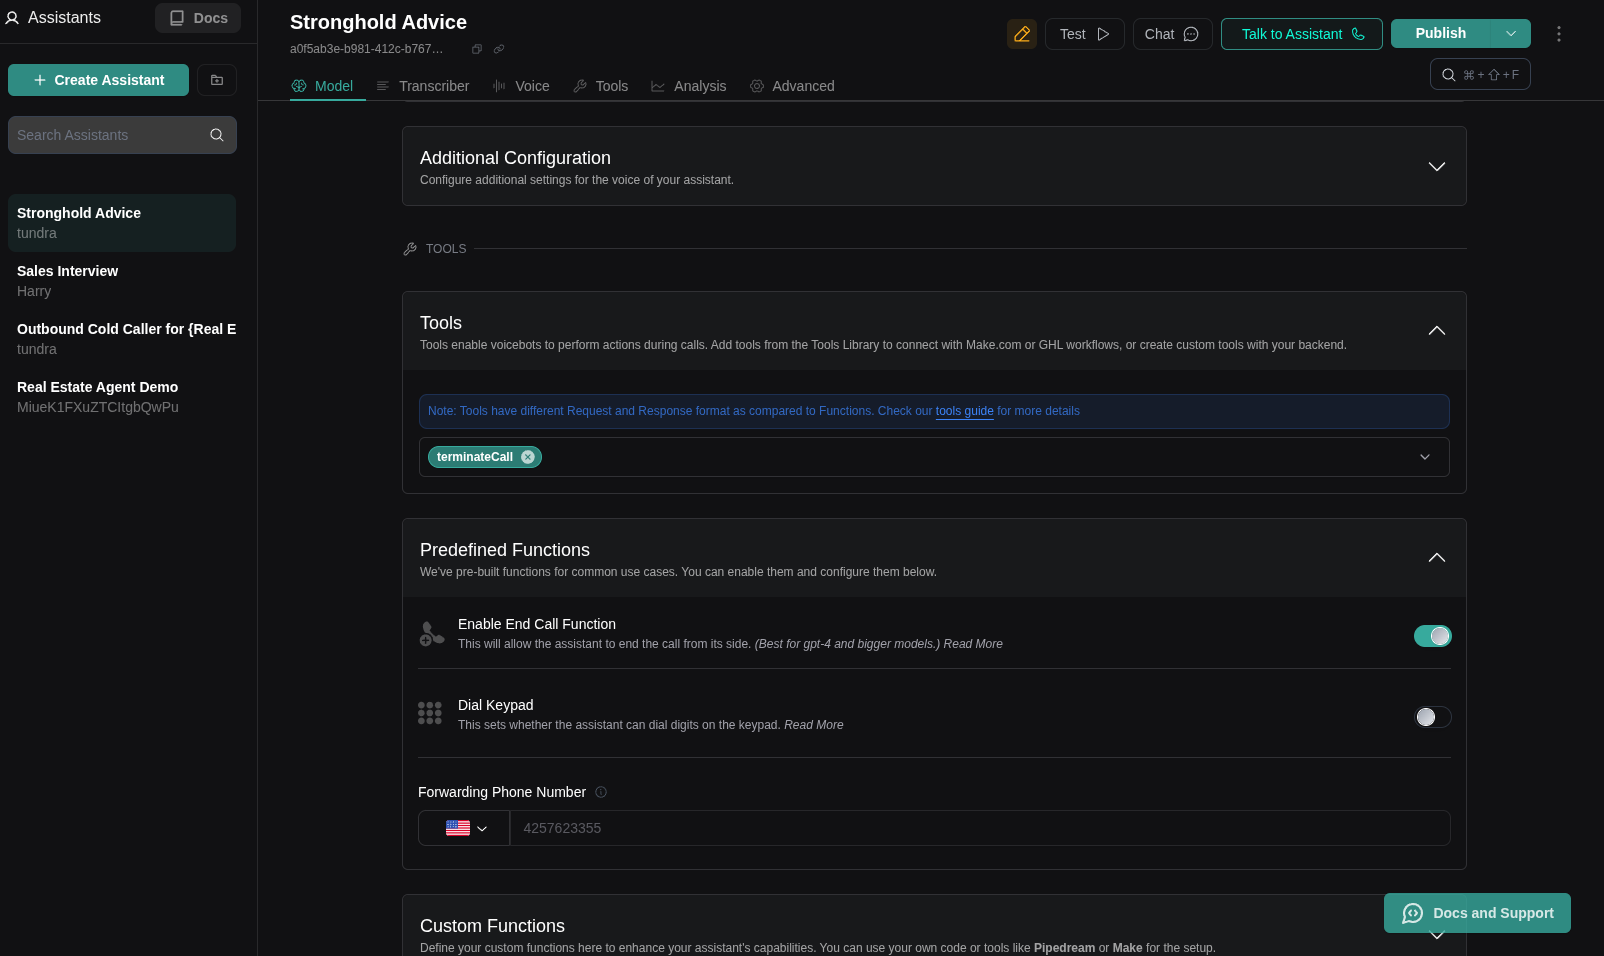The height and width of the screenshot is (956, 1604).
Task: Click the three-dot overflow menu
Action: point(1558,33)
